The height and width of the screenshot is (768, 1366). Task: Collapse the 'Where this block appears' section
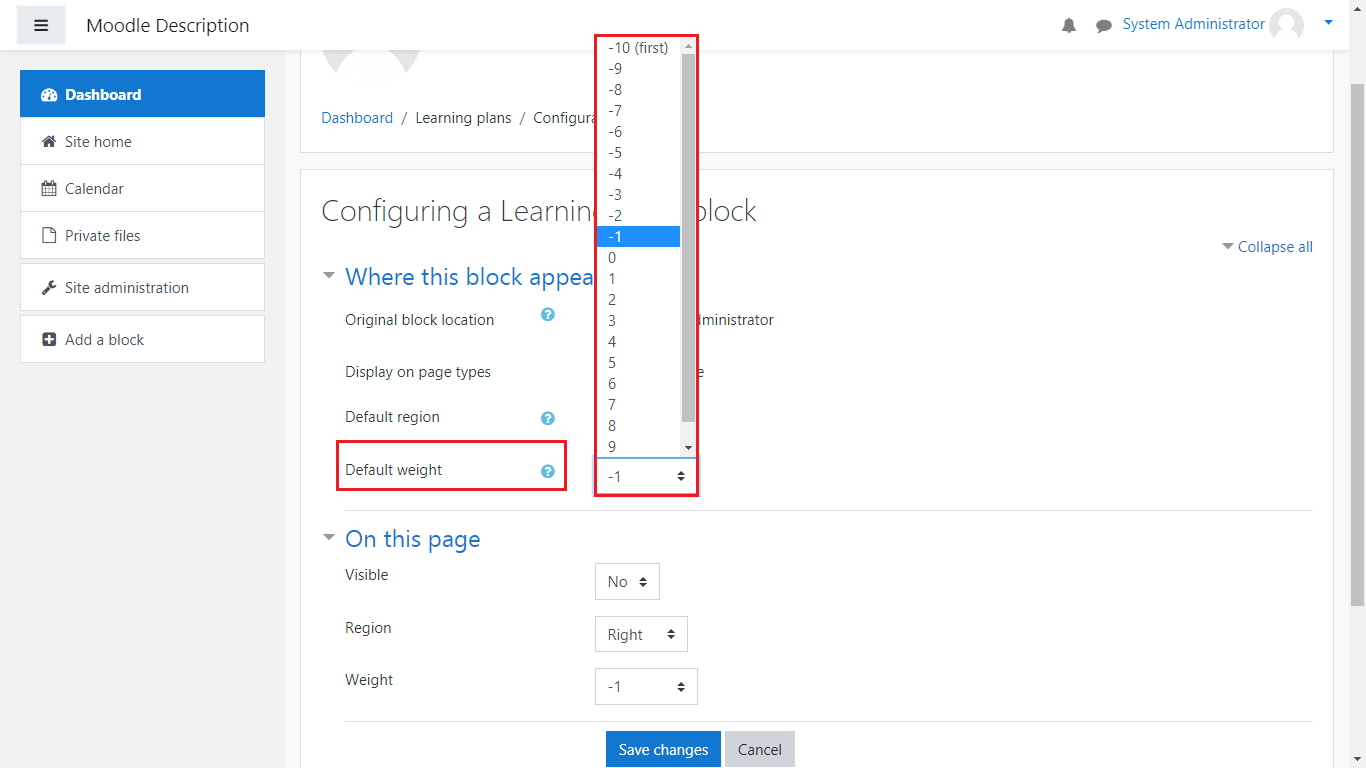329,276
